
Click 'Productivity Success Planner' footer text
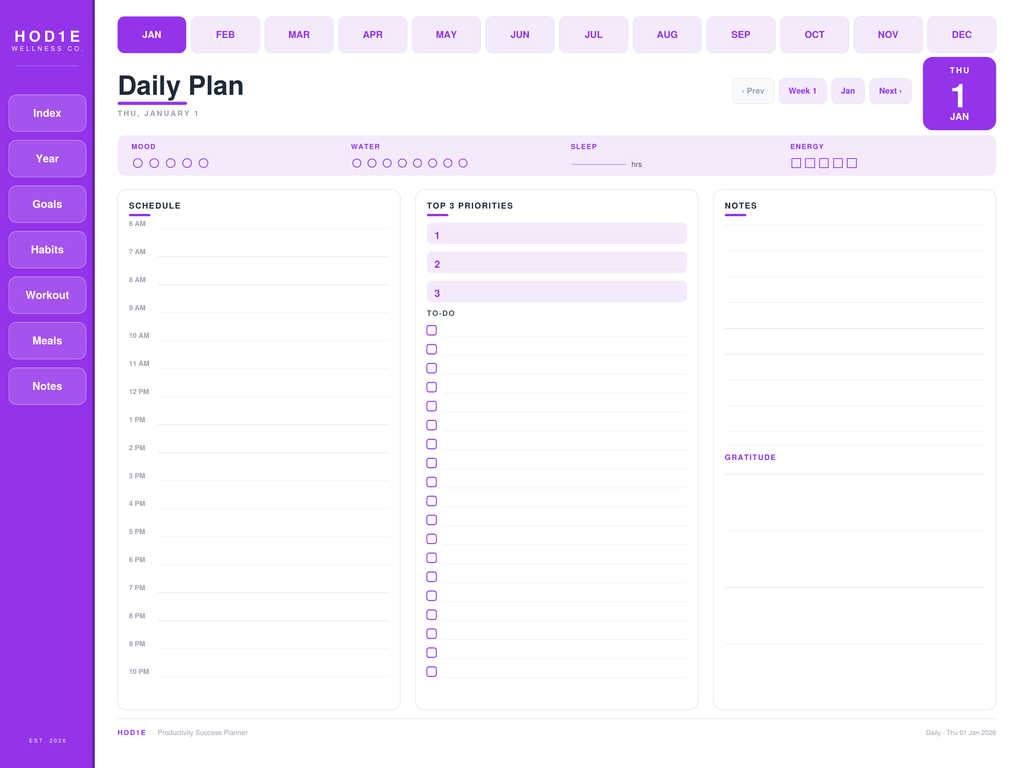202,733
